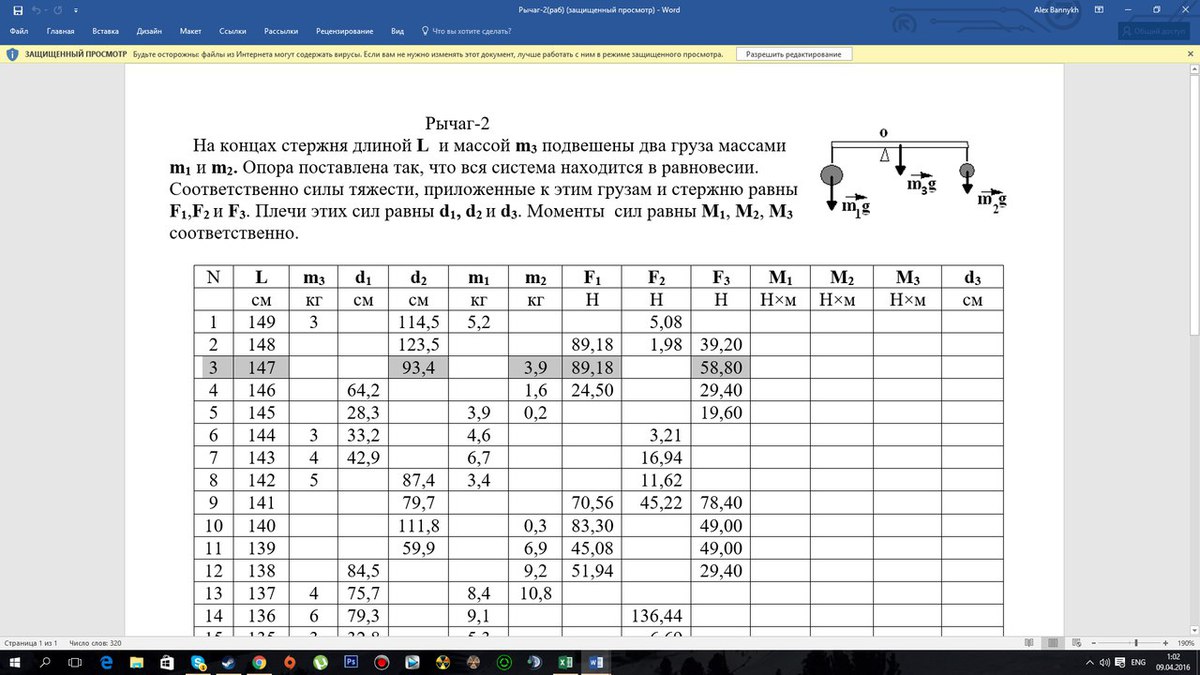Click the Ribbon Display Options icon
This screenshot has height=675, width=1200.
click(x=1100, y=10)
